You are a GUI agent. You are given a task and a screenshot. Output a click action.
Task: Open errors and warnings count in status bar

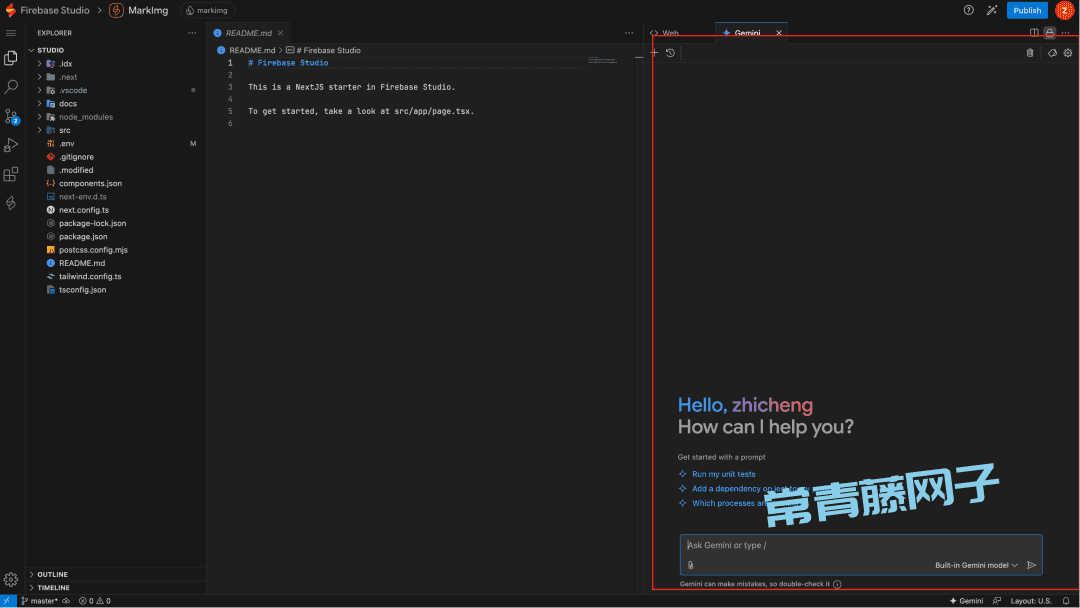(94, 601)
